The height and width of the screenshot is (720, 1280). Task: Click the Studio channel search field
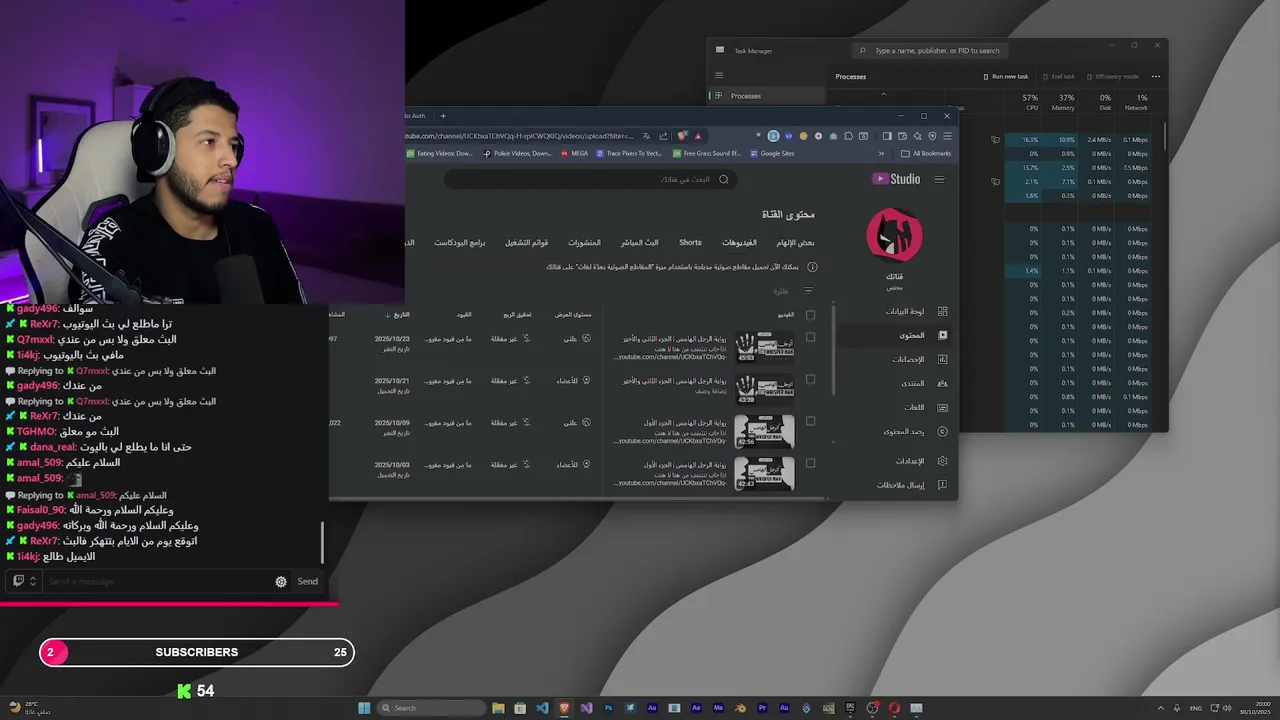pyautogui.click(x=590, y=179)
